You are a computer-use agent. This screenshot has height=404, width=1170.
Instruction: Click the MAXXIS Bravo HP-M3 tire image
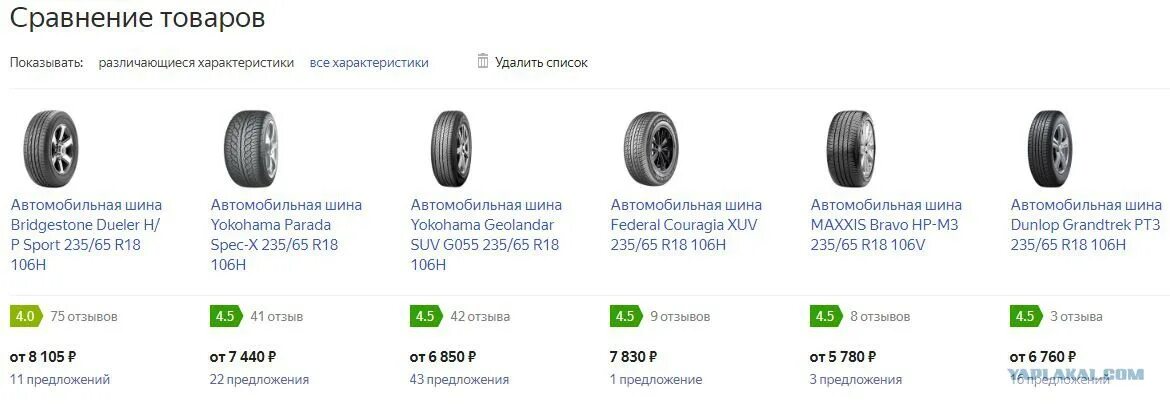tap(850, 146)
